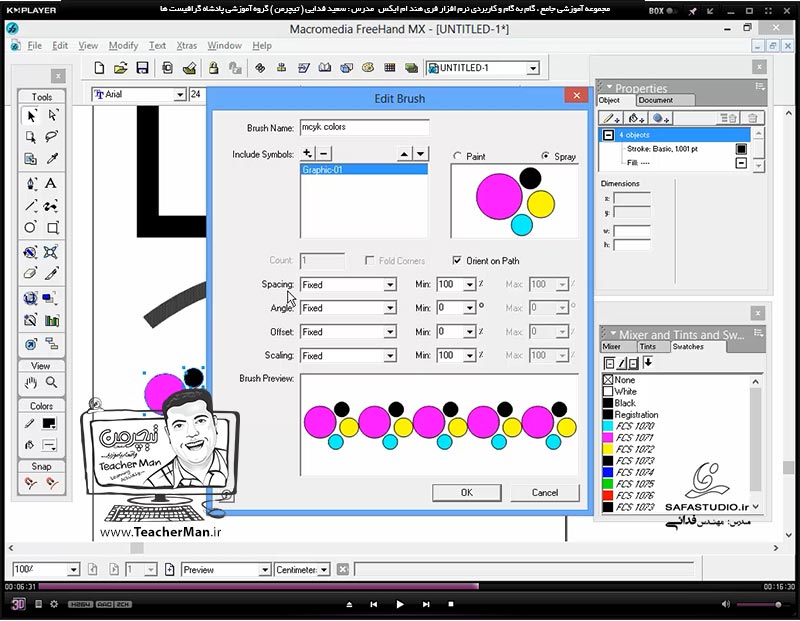Select the Hand tool
800x621 pixels.
click(31, 383)
